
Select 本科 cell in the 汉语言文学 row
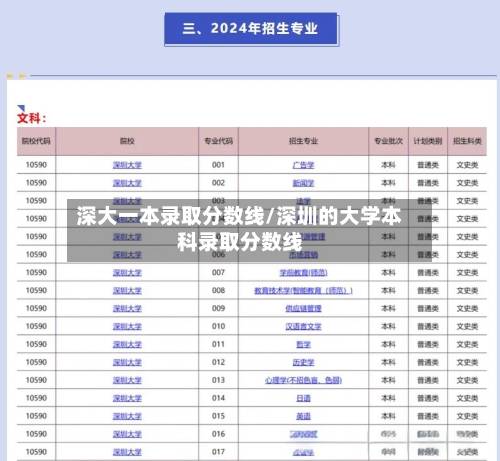pos(388,326)
